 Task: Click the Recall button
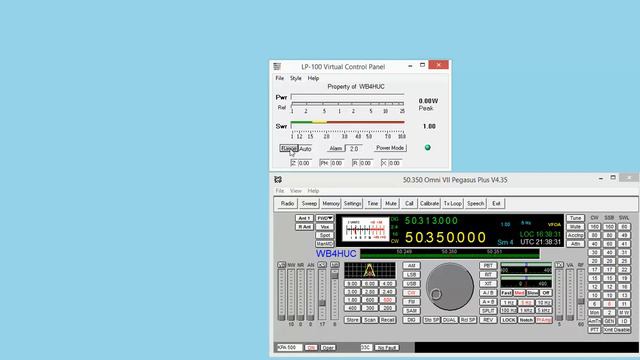point(387,320)
